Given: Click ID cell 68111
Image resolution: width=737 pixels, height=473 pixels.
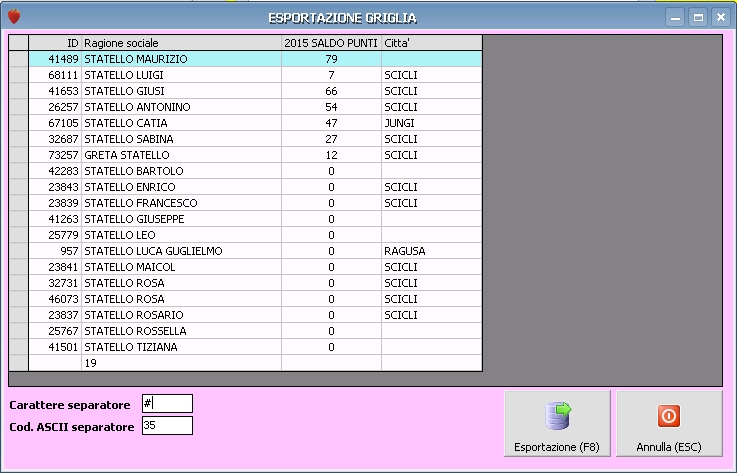Looking at the screenshot, I should pos(55,75).
